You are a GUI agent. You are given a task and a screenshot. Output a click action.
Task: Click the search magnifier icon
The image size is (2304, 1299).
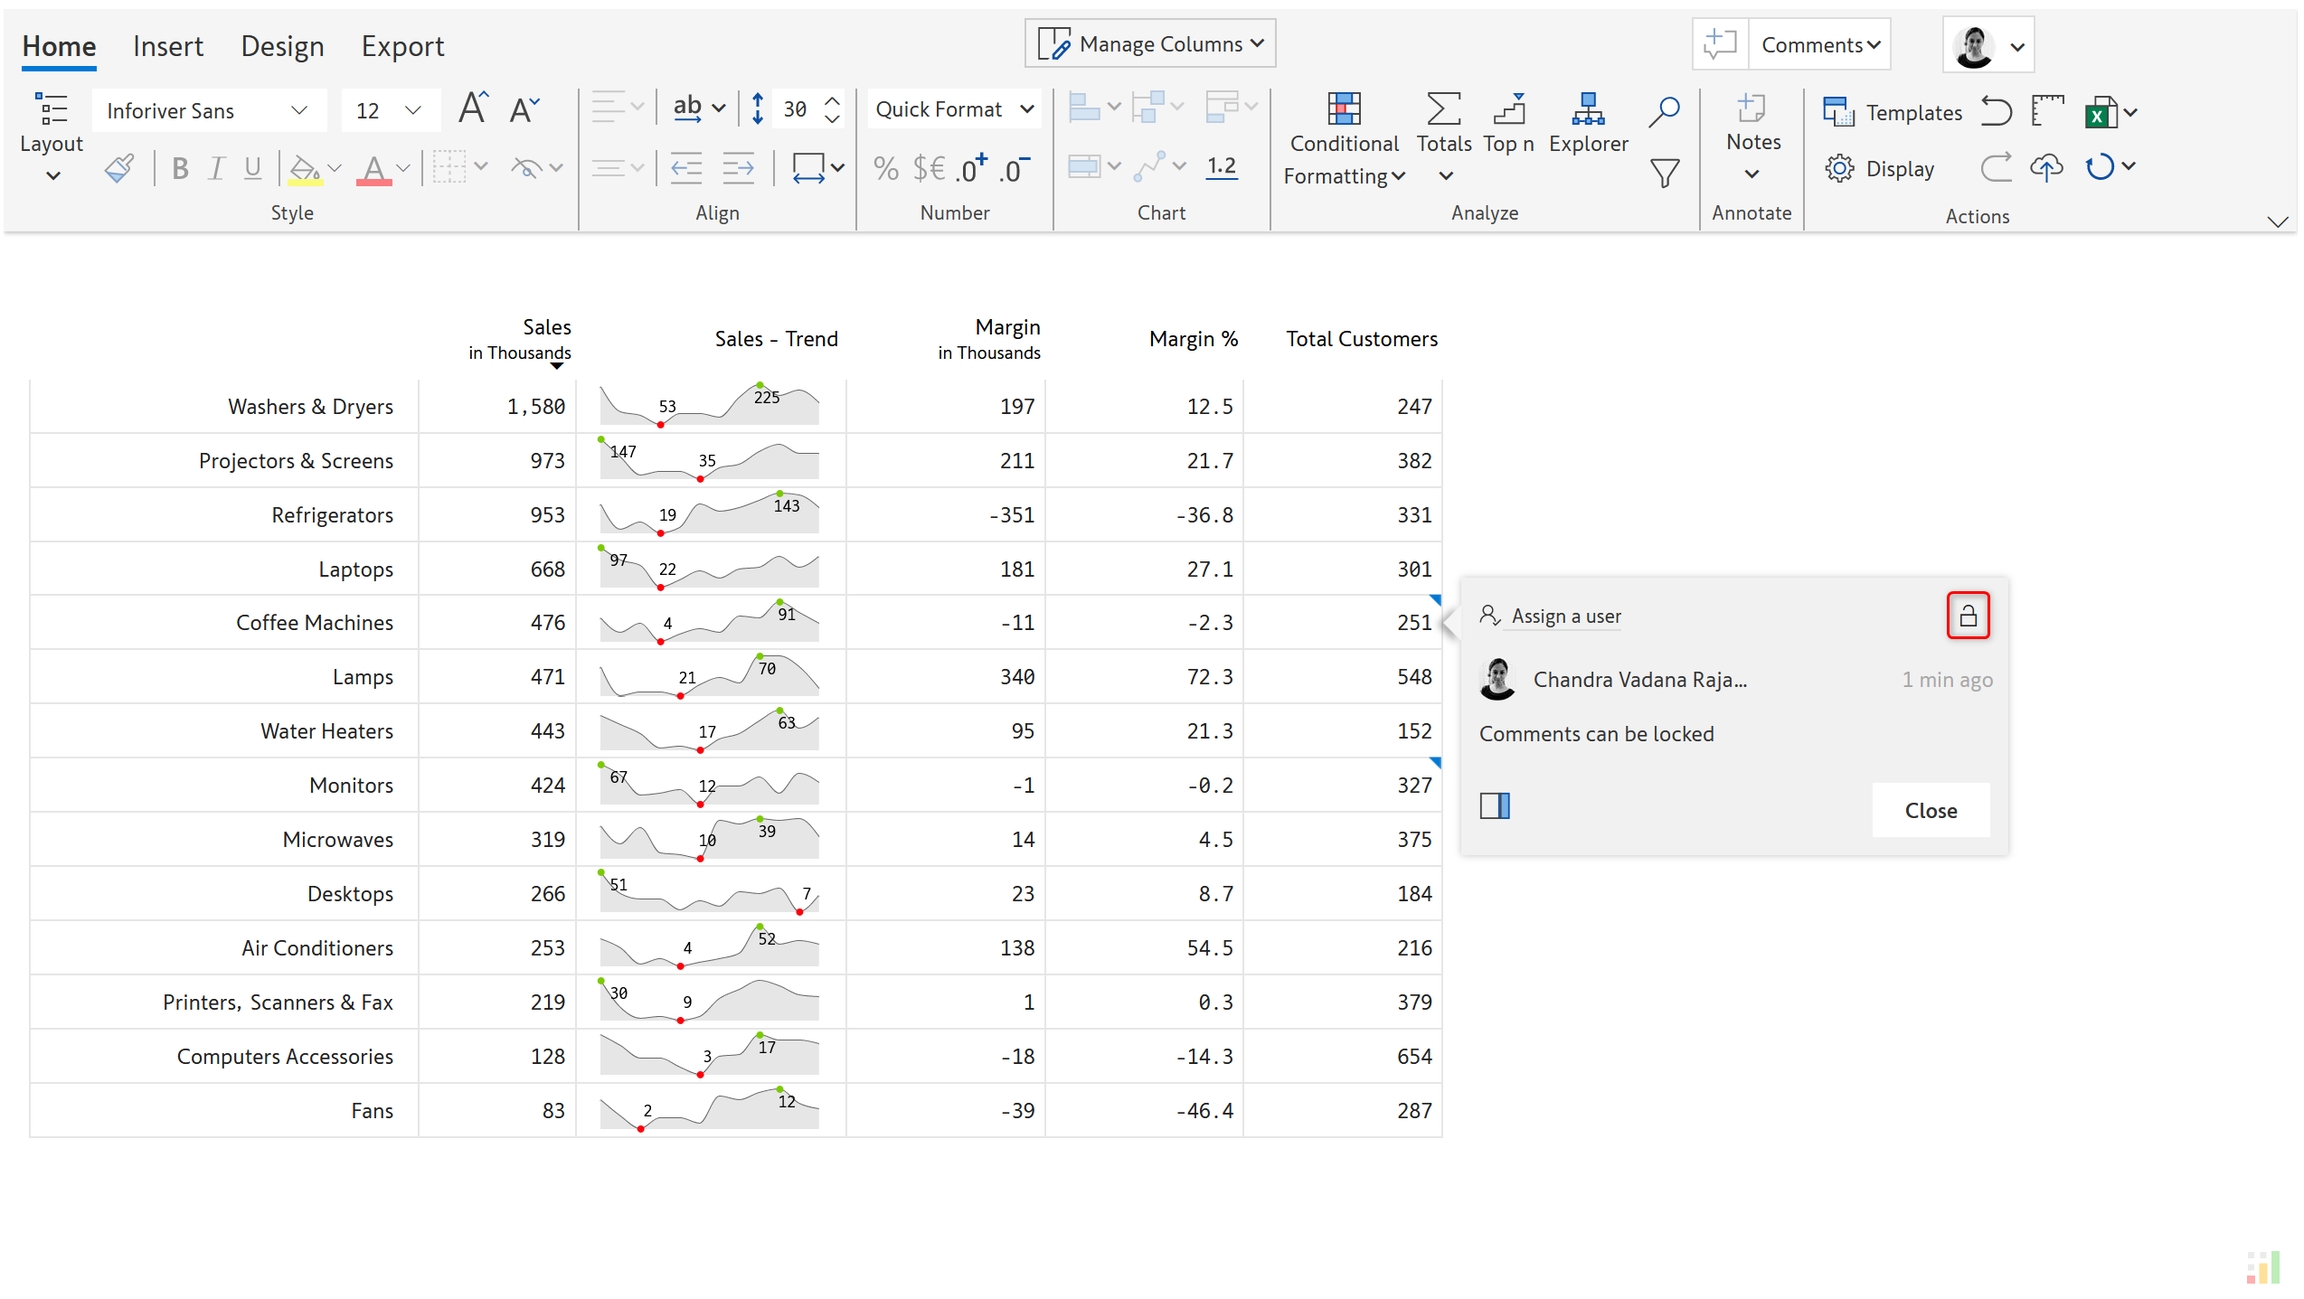tap(1663, 111)
